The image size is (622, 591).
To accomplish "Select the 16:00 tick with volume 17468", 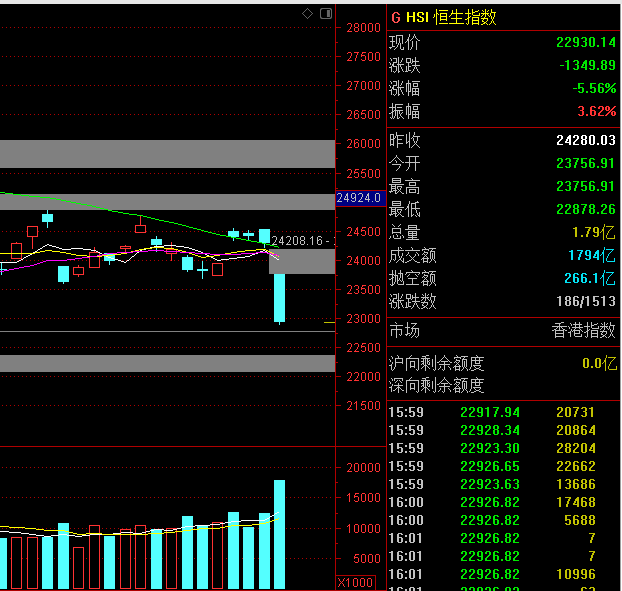I will coord(503,503).
